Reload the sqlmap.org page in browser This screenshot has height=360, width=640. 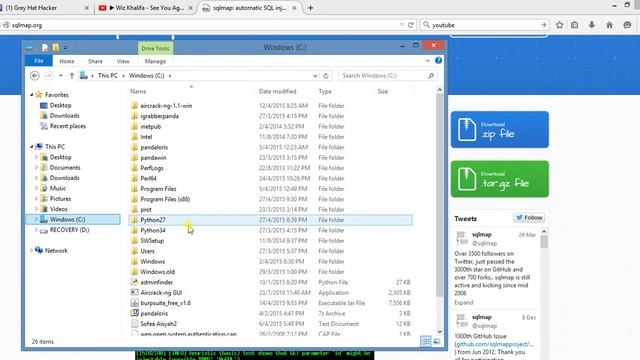click(x=411, y=25)
